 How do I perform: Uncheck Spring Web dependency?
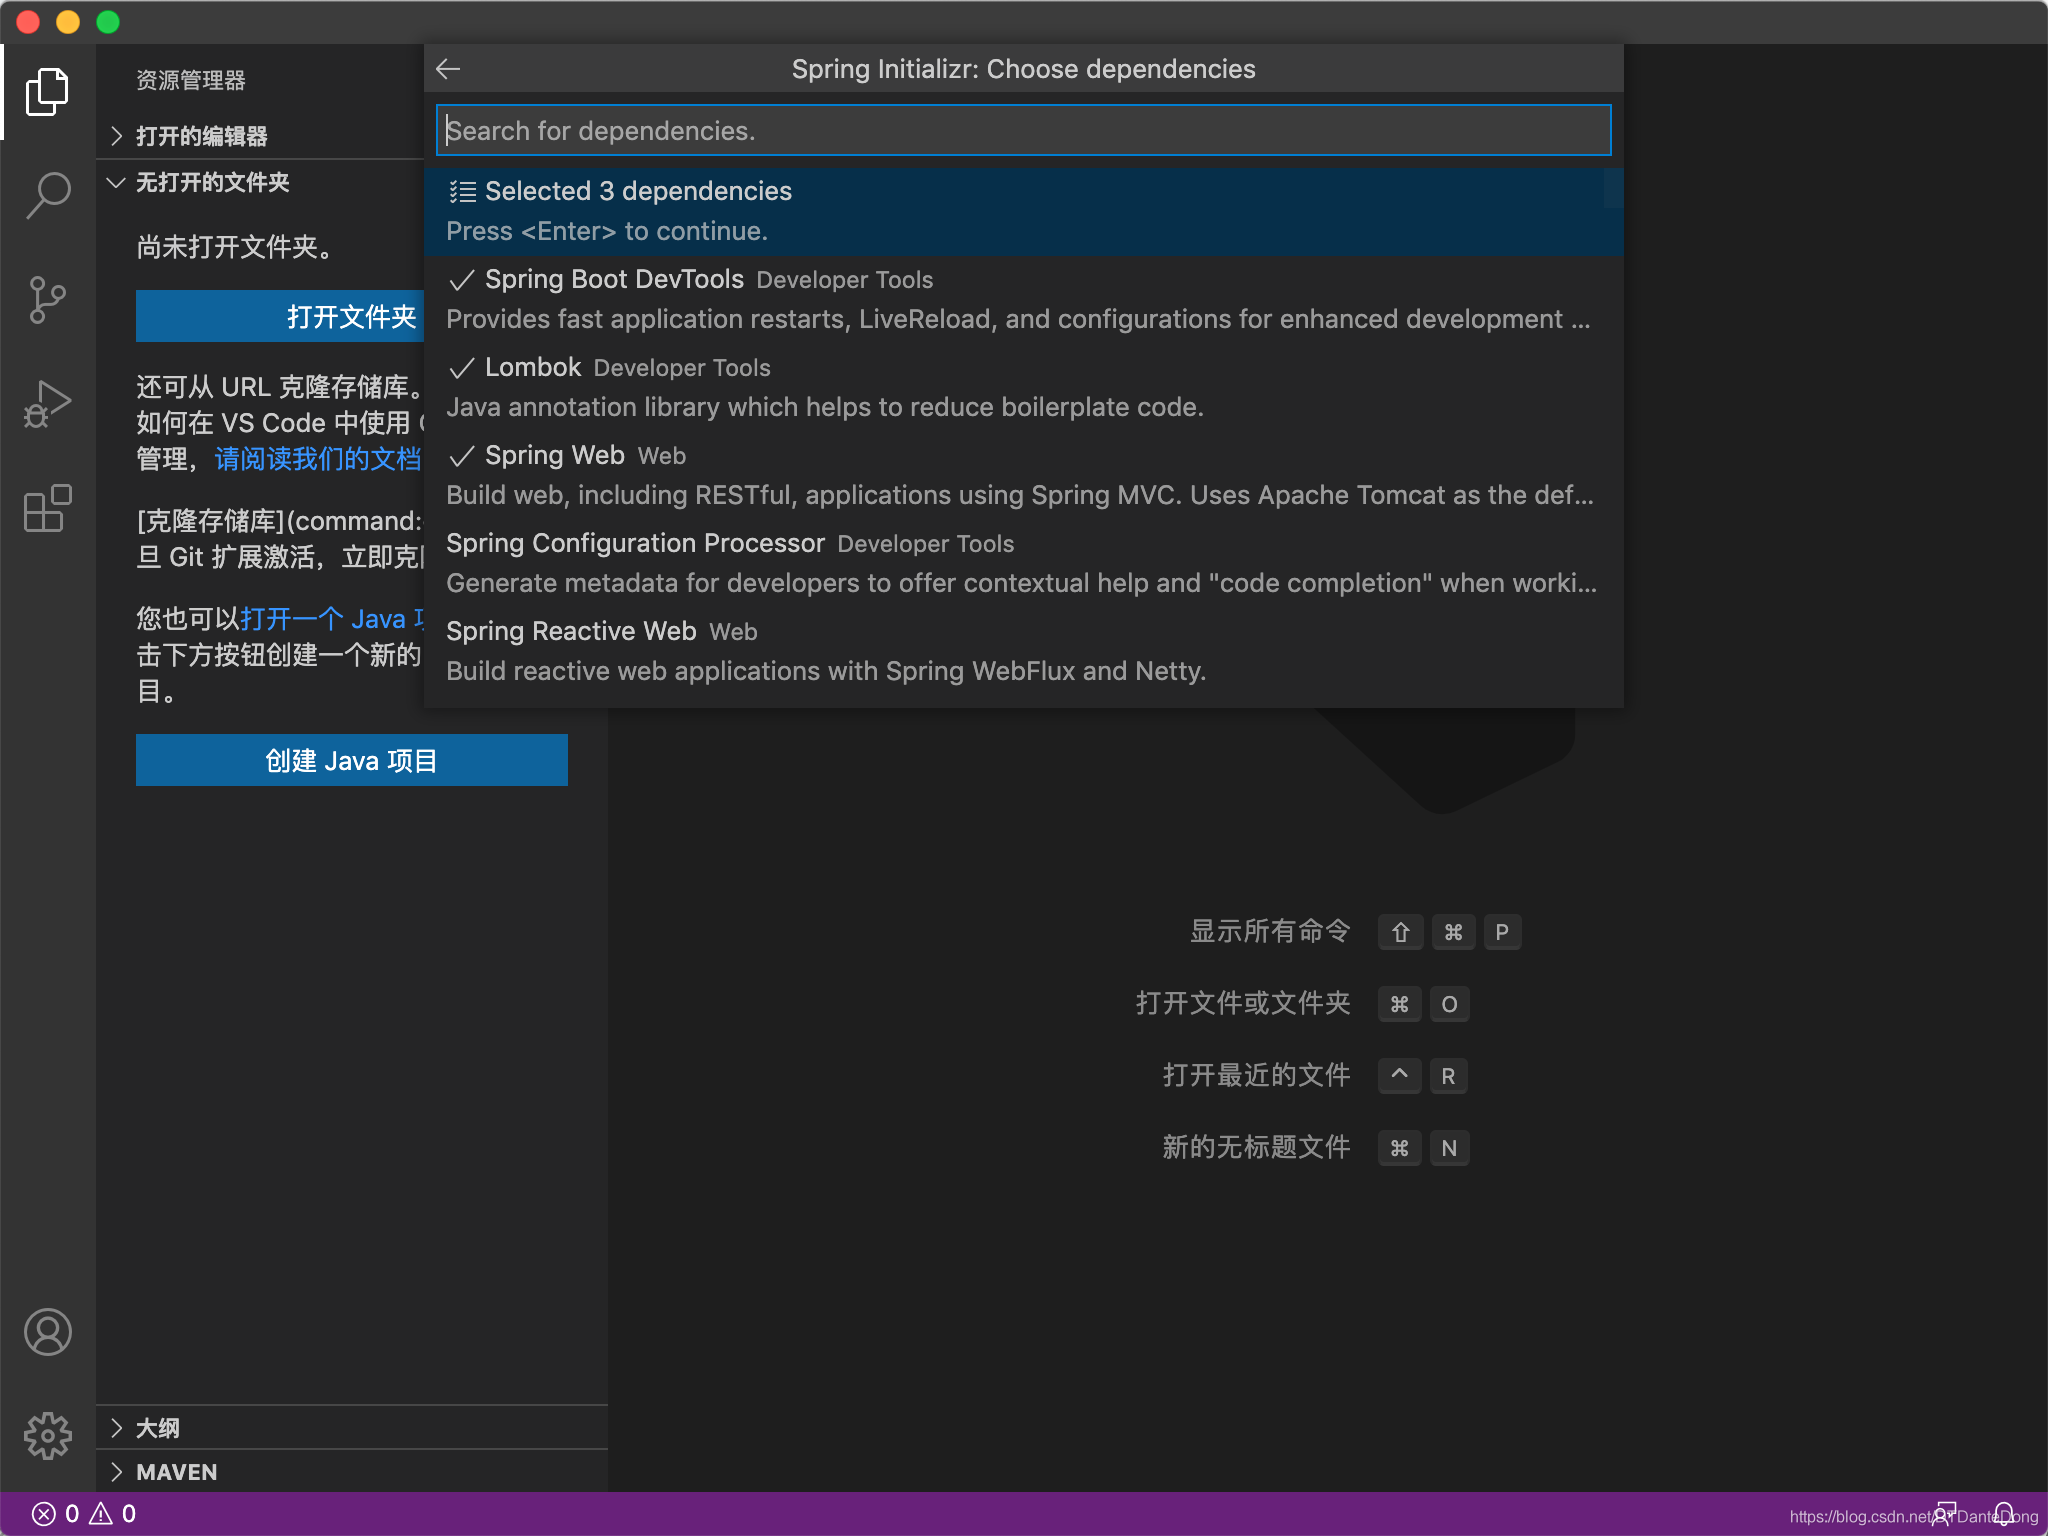1023,475
